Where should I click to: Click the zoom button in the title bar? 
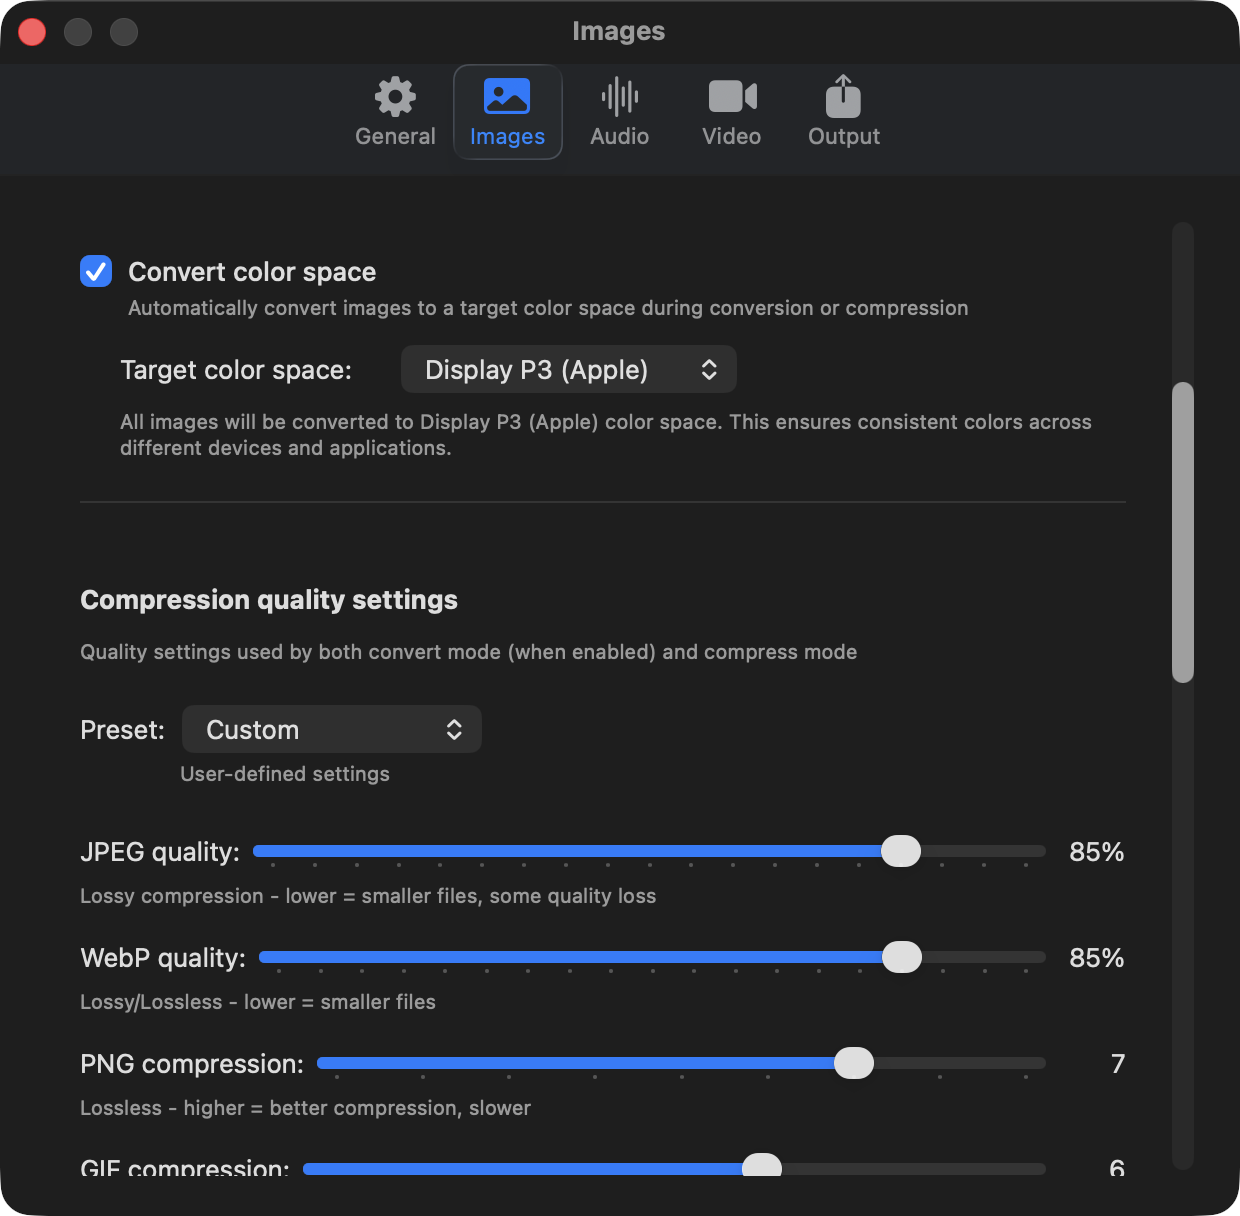click(124, 32)
